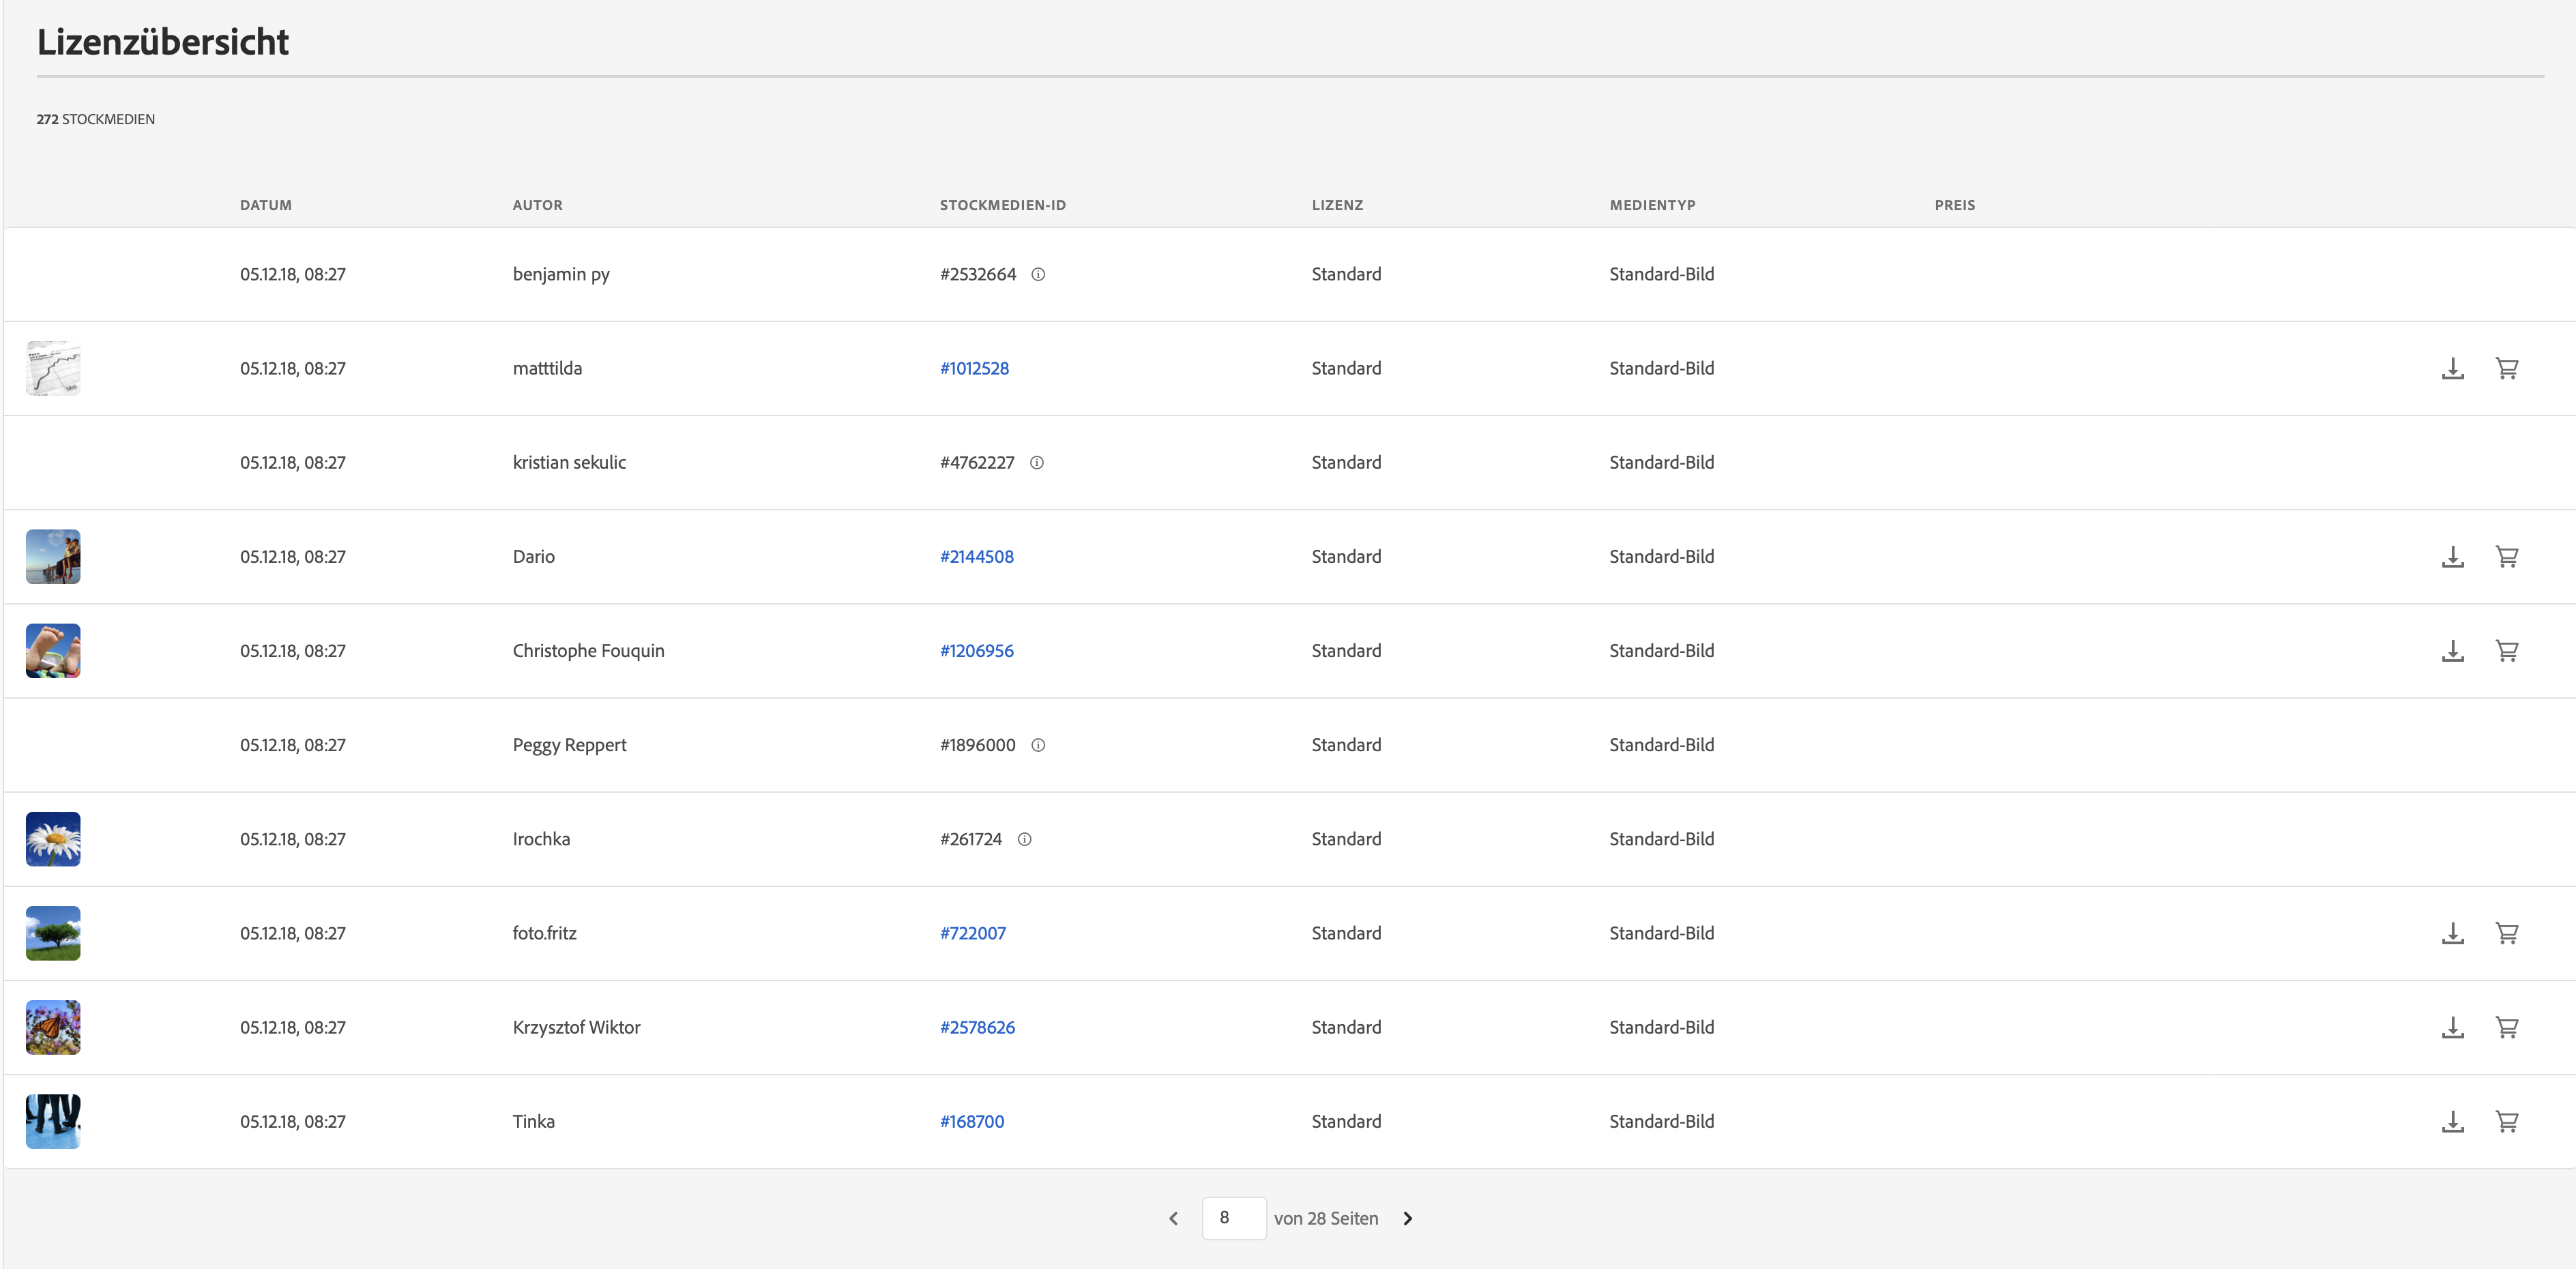This screenshot has height=1269, width=2576.
Task: Click the cart icon in the Dario row
Action: tap(2506, 556)
